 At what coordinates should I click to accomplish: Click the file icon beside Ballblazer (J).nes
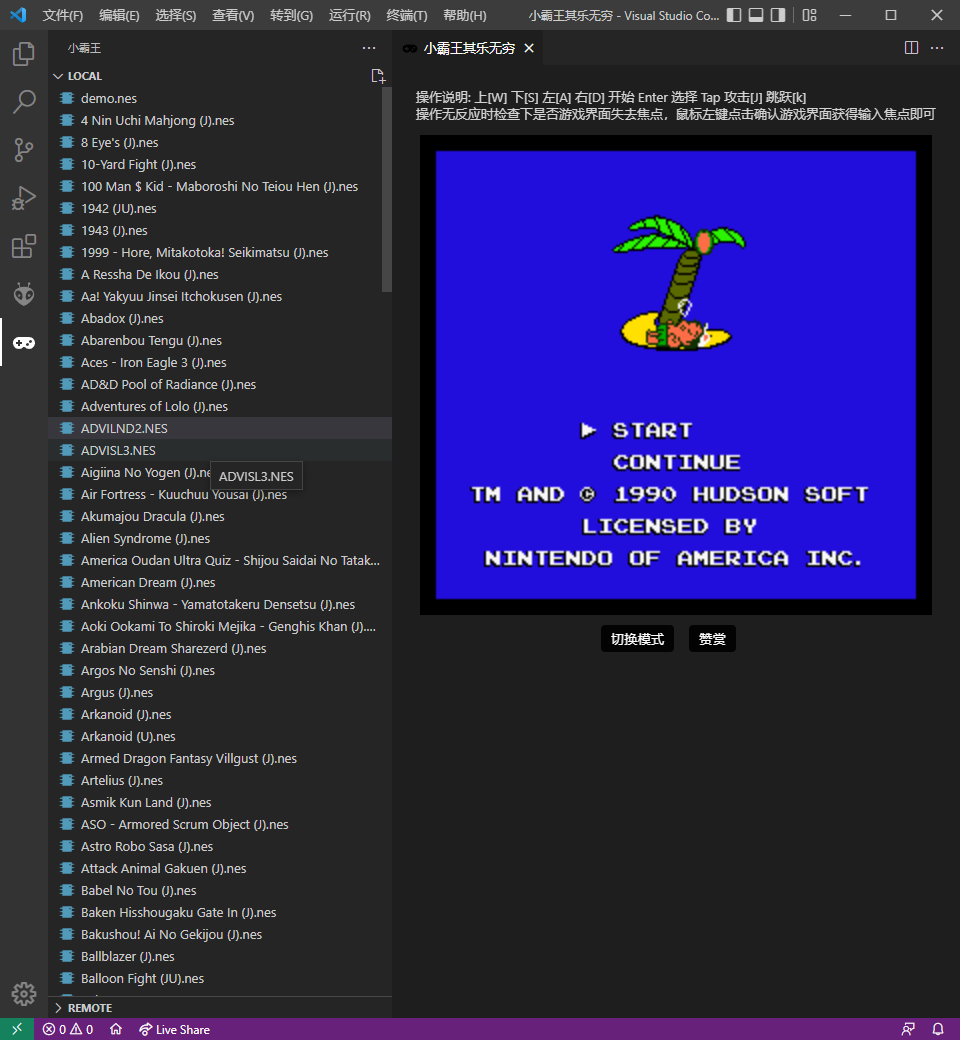pos(67,956)
